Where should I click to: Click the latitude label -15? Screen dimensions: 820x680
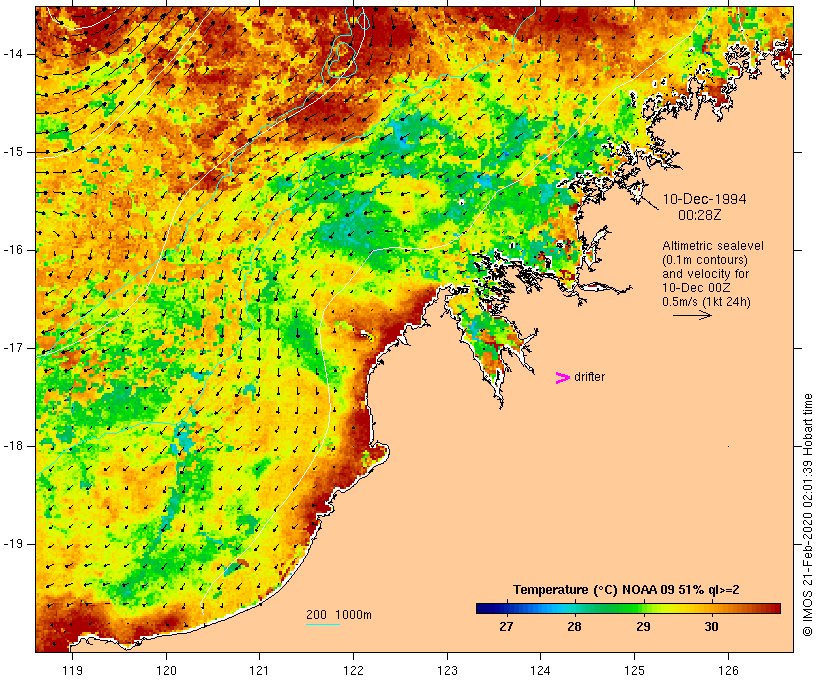click(14, 152)
